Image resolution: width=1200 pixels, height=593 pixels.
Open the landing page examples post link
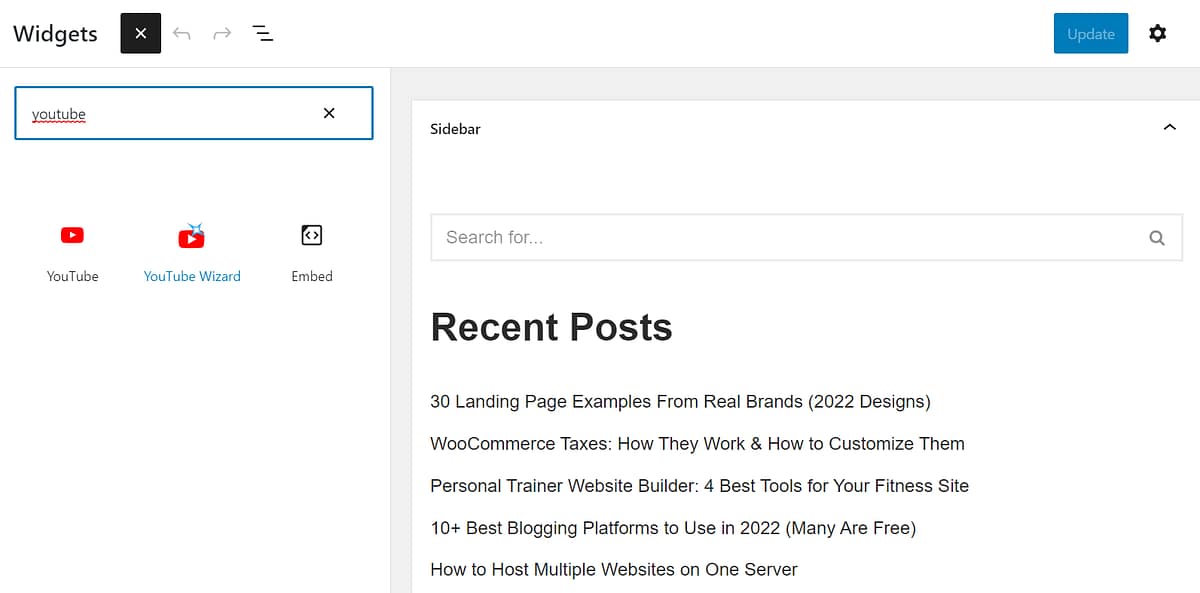coord(679,401)
